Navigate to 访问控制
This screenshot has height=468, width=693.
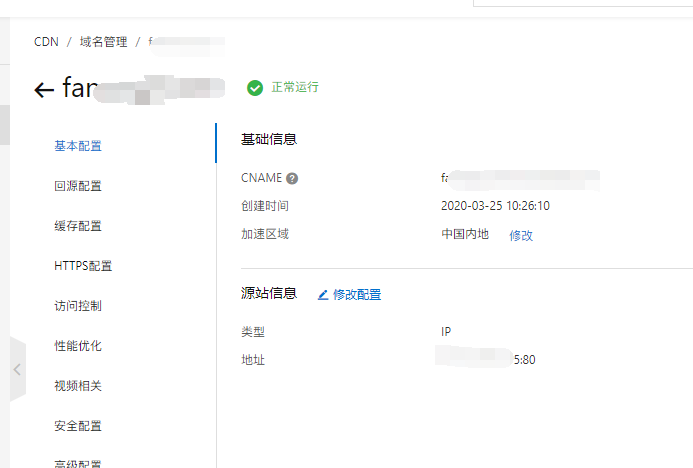click(x=78, y=306)
